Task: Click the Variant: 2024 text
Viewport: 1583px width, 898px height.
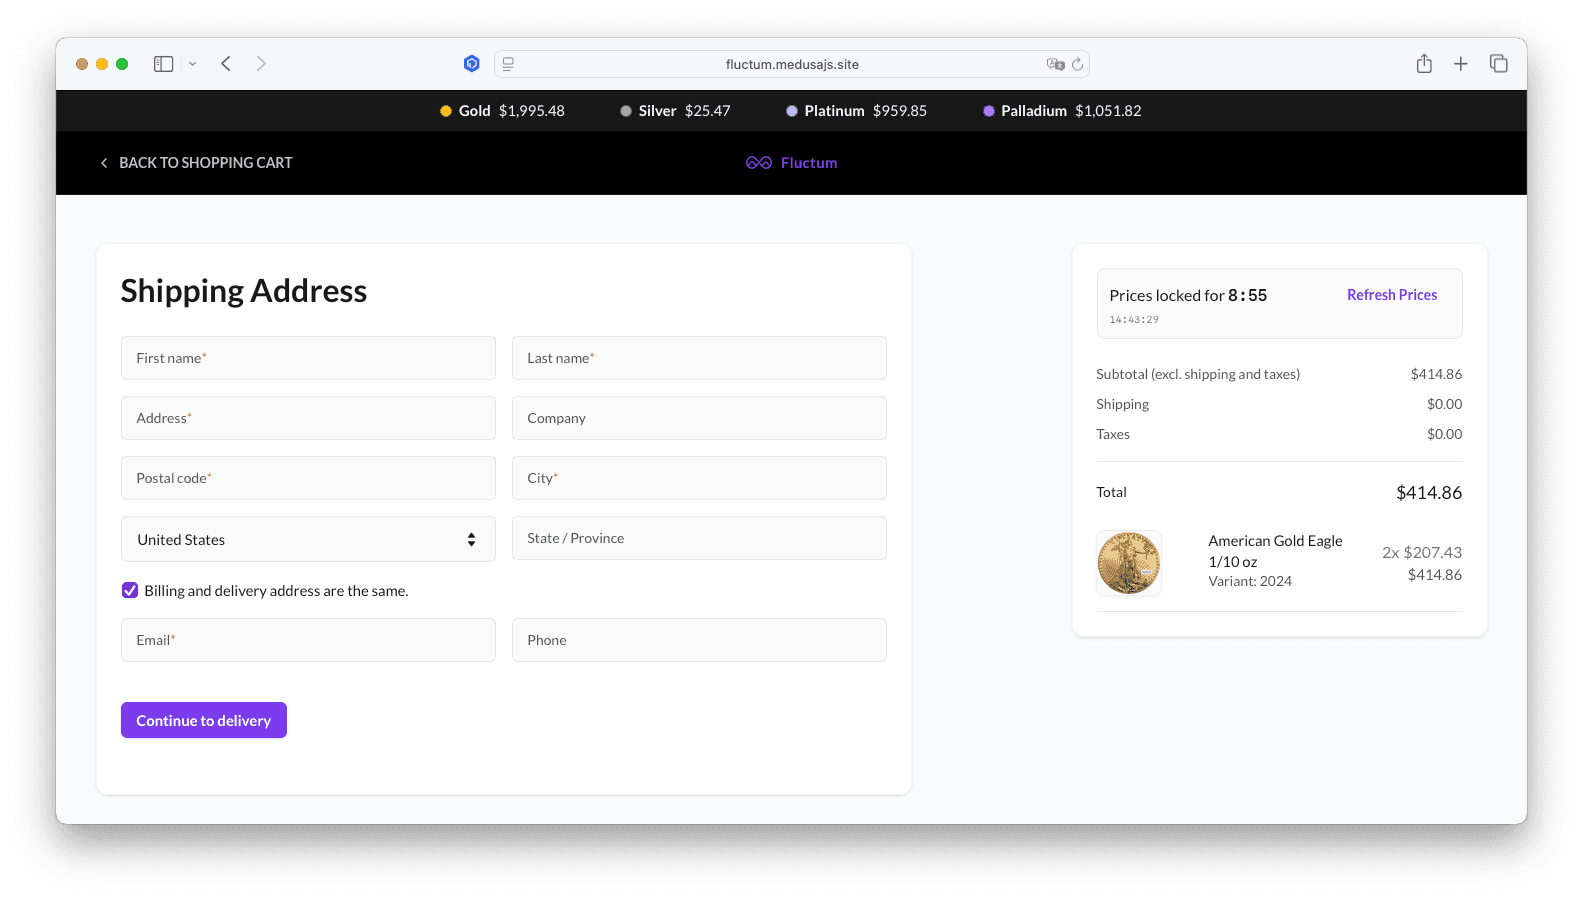Action: 1250,581
